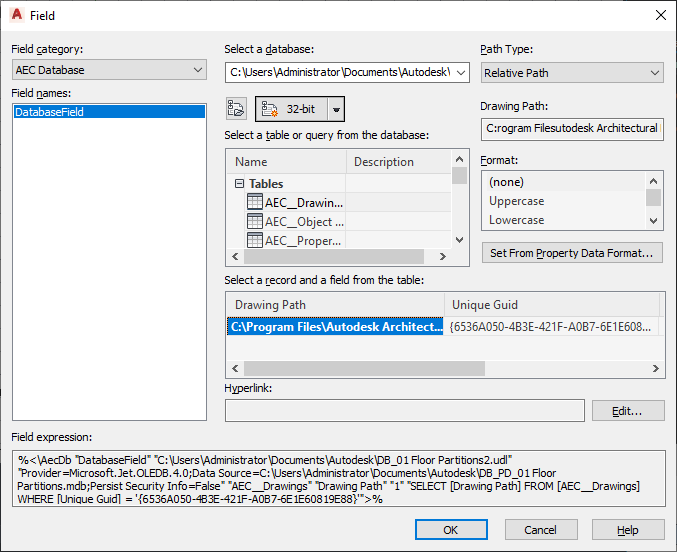
Task: Click the Edit... hyperlink button
Action: (x=628, y=410)
